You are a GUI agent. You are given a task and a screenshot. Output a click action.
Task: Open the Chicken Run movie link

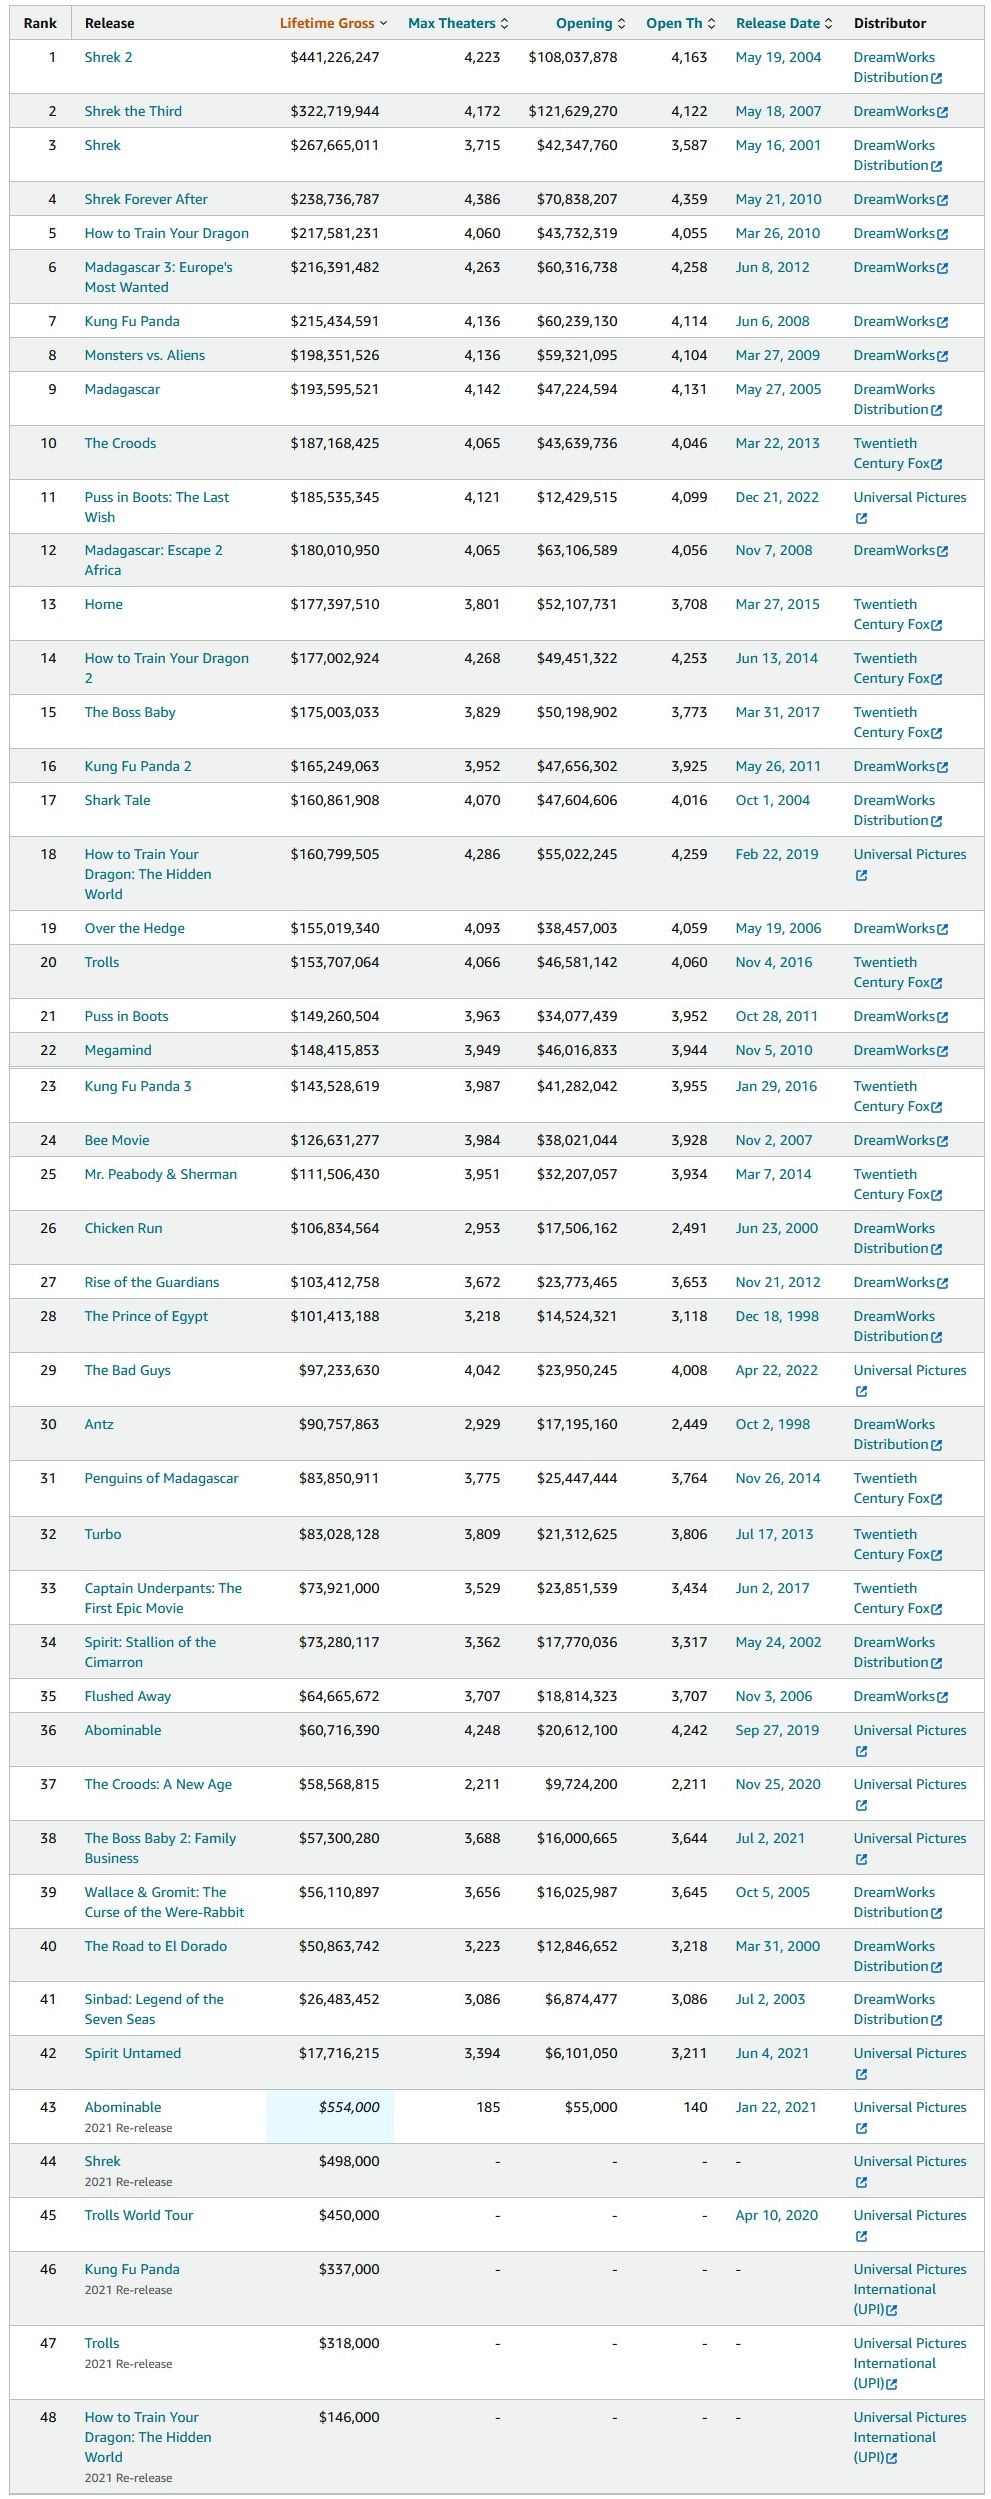coord(123,1228)
